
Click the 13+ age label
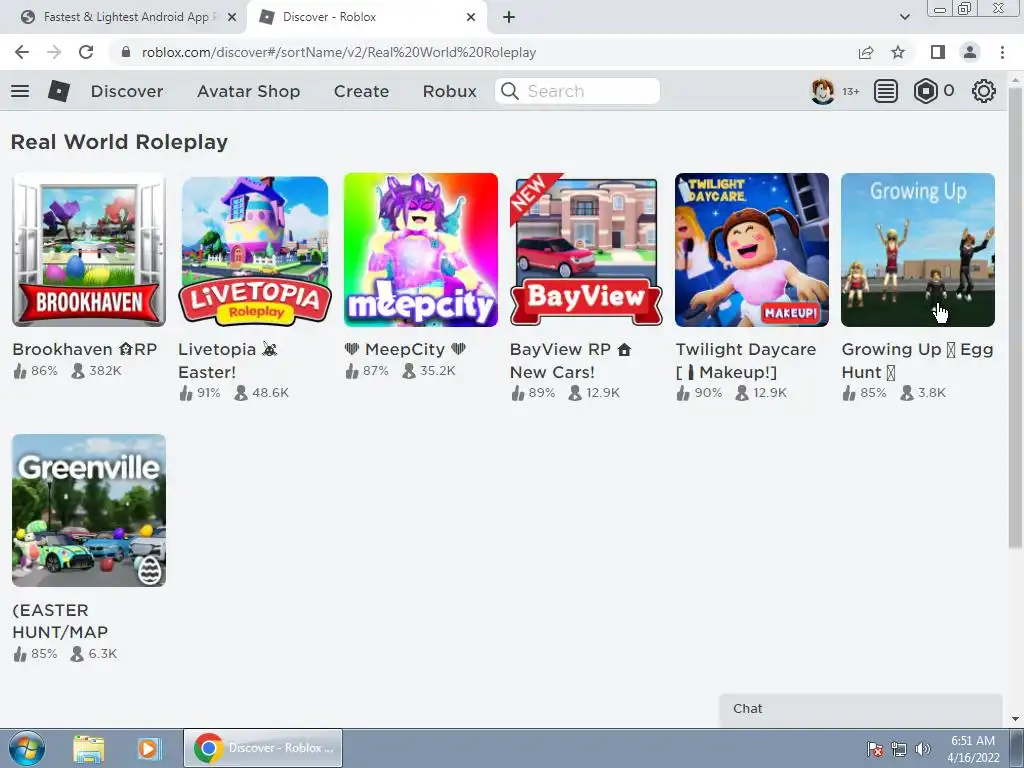click(850, 91)
